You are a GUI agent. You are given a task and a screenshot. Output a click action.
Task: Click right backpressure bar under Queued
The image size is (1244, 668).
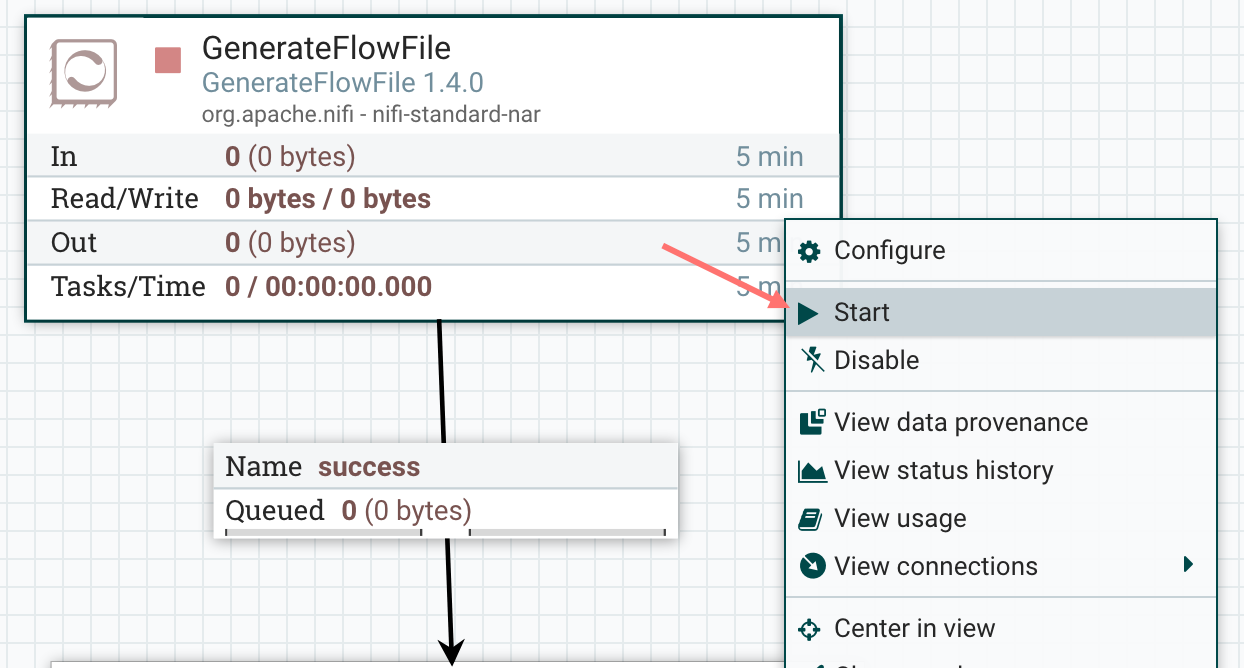tap(567, 532)
